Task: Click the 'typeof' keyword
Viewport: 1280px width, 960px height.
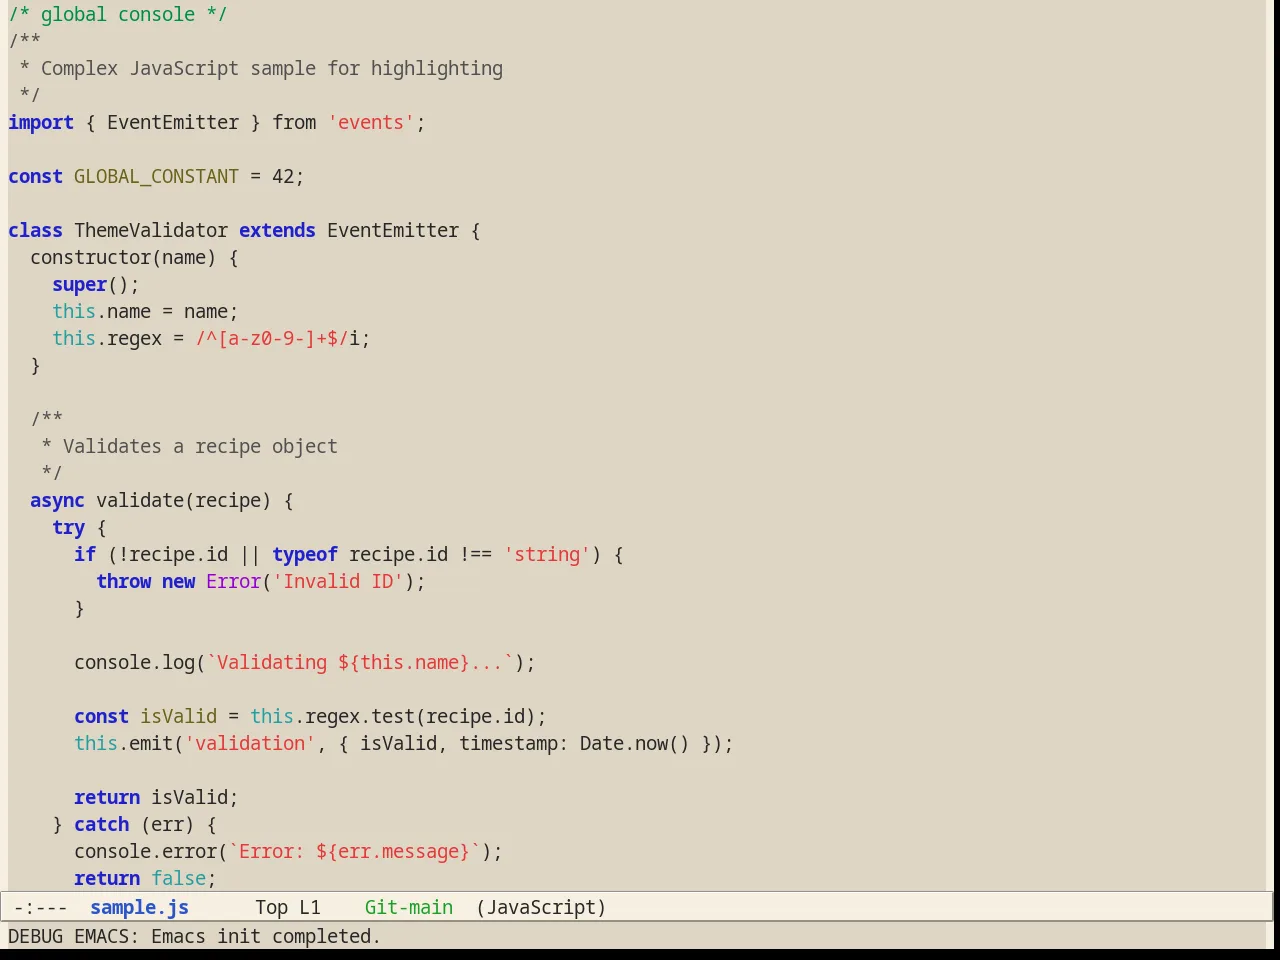Action: (305, 554)
